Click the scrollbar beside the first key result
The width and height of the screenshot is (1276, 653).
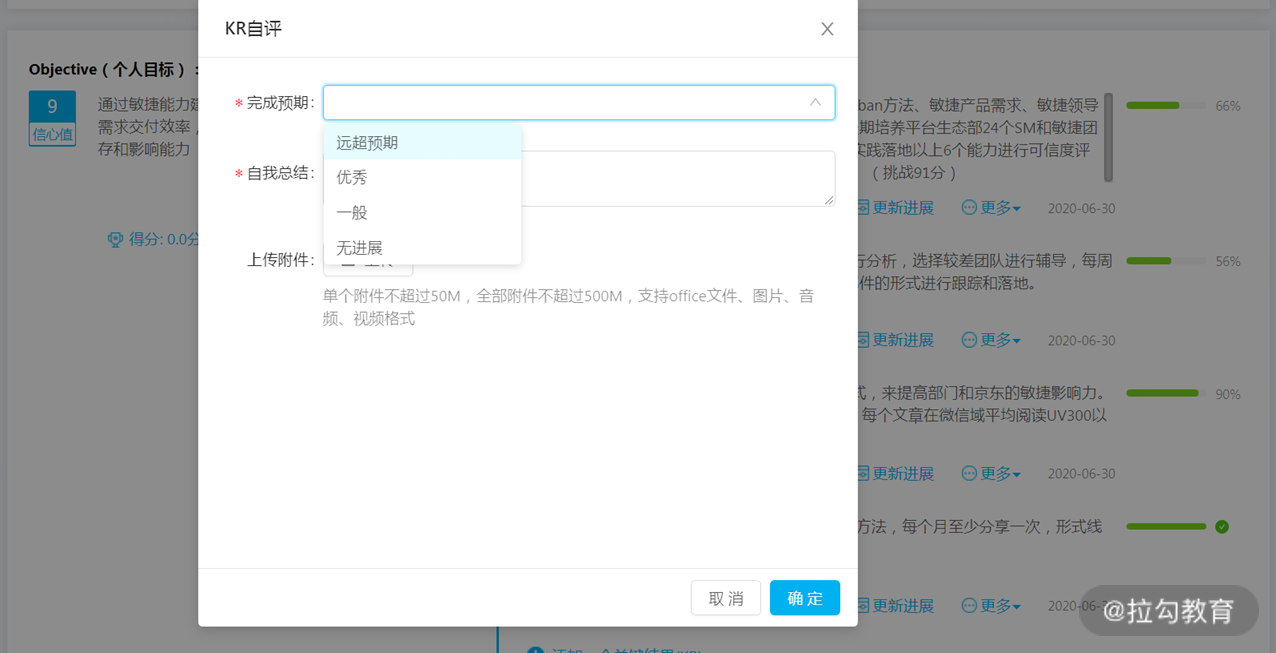pyautogui.click(x=1108, y=140)
